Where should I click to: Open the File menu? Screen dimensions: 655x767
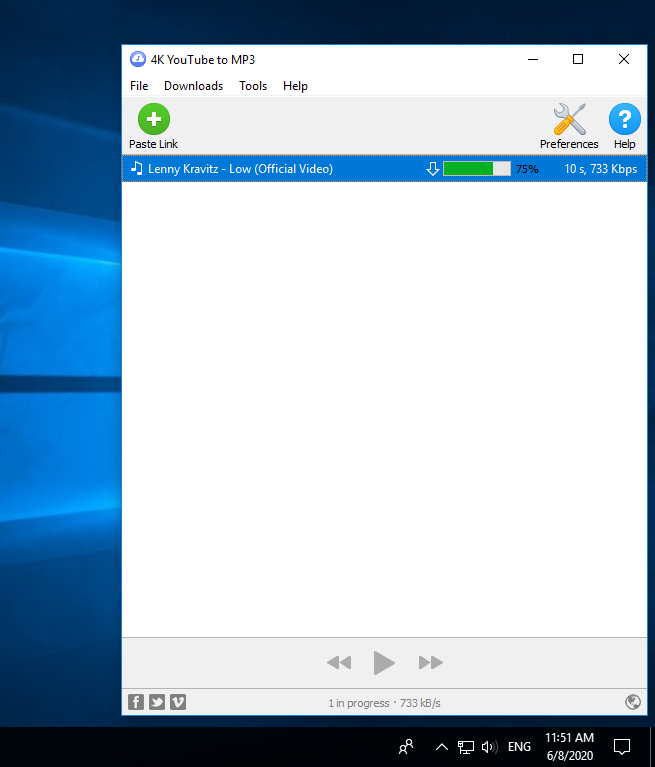(x=139, y=86)
